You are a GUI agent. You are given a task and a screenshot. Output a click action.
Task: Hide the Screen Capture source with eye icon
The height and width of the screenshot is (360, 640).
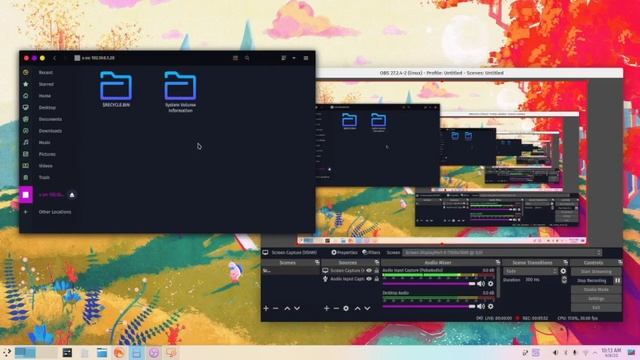click(369, 271)
